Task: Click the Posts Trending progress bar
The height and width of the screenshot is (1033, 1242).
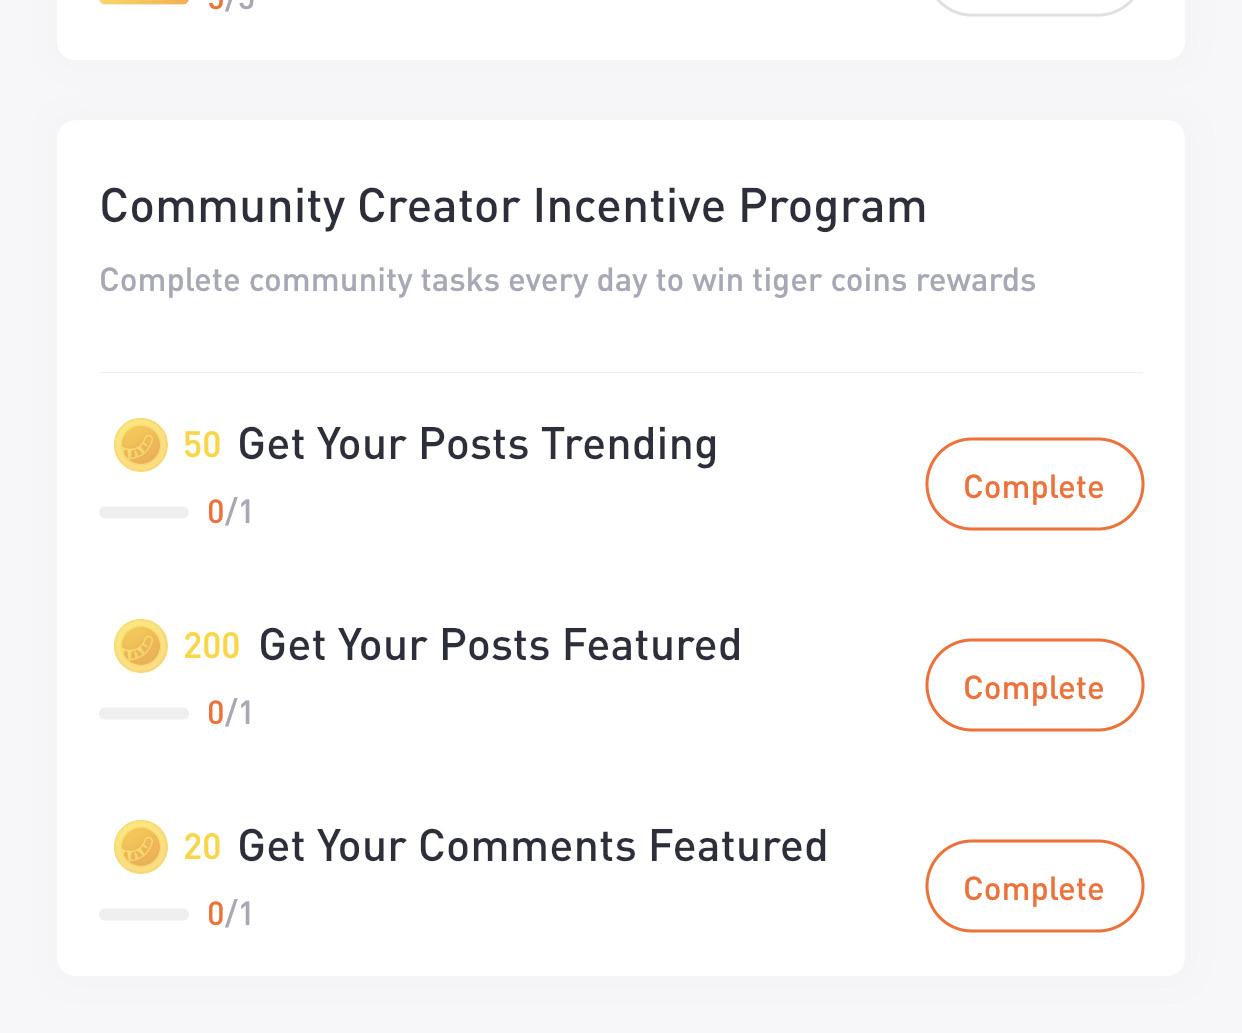Action: [x=144, y=513]
